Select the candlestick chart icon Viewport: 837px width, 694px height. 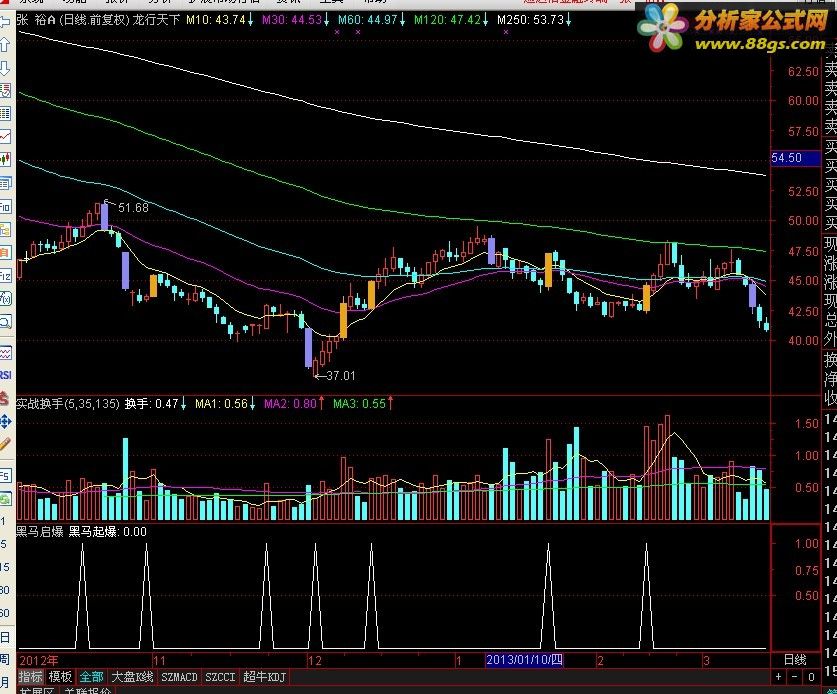tap(5, 160)
